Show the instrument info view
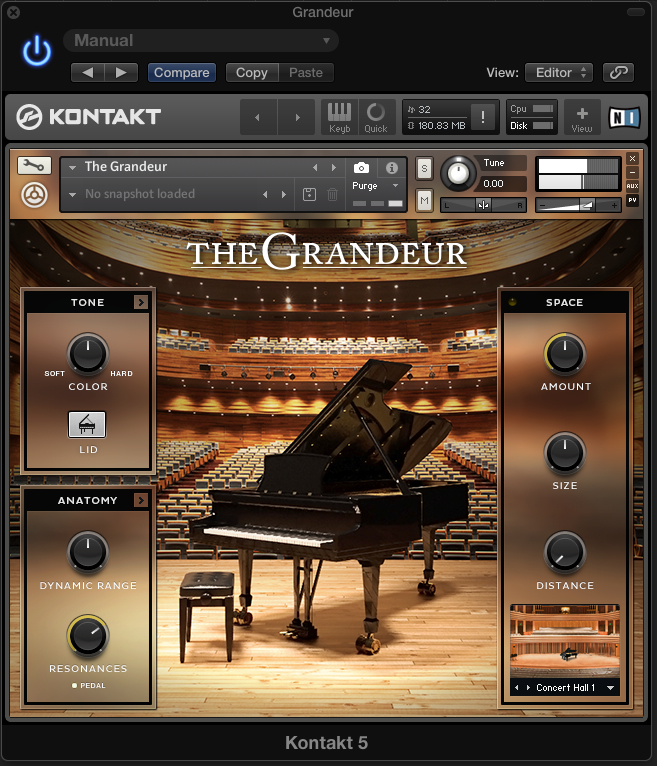The width and height of the screenshot is (657, 766). pyautogui.click(x=392, y=168)
